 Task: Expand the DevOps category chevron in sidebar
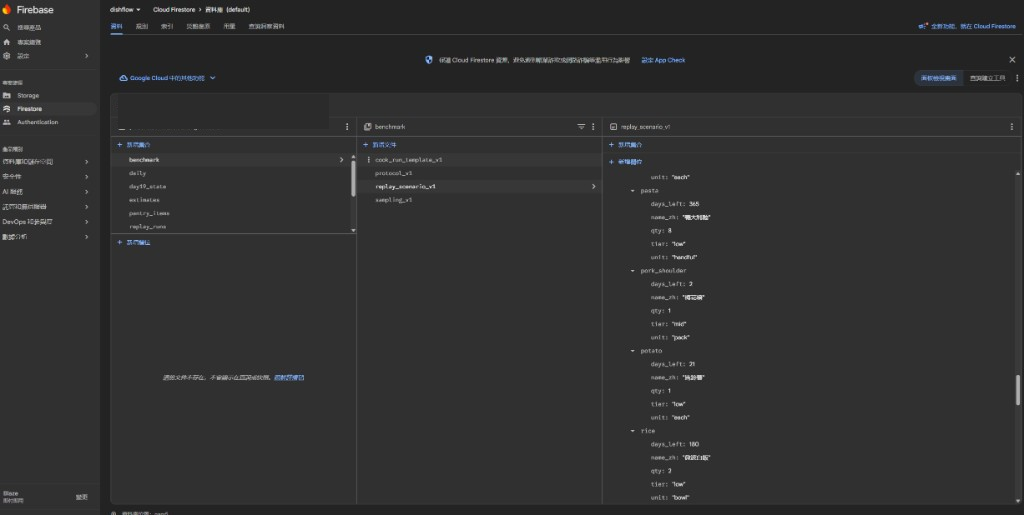tap(86, 222)
